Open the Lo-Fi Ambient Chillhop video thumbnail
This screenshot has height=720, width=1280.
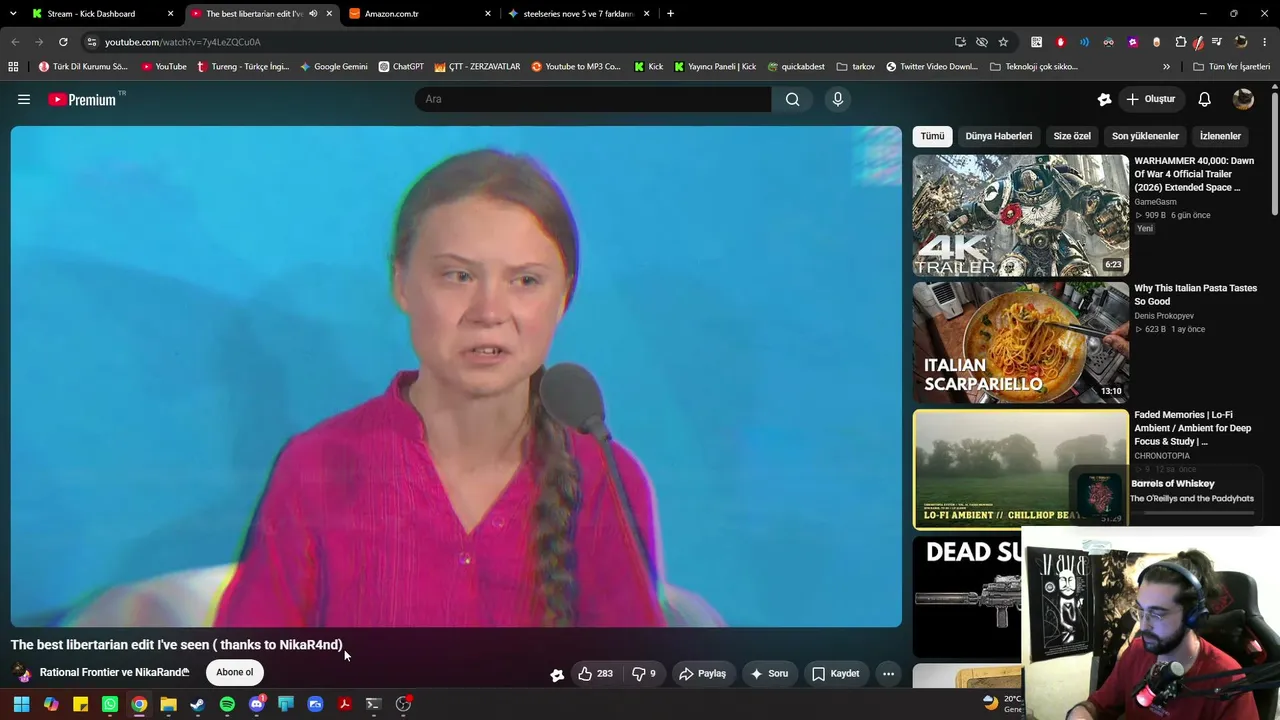[1020, 470]
